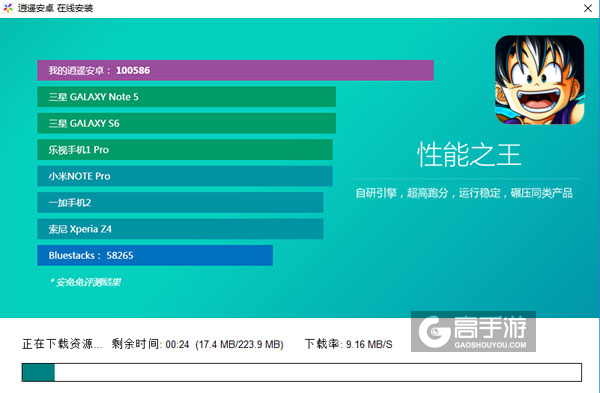
Task: Click the cartoon character game icon
Action: 540,80
